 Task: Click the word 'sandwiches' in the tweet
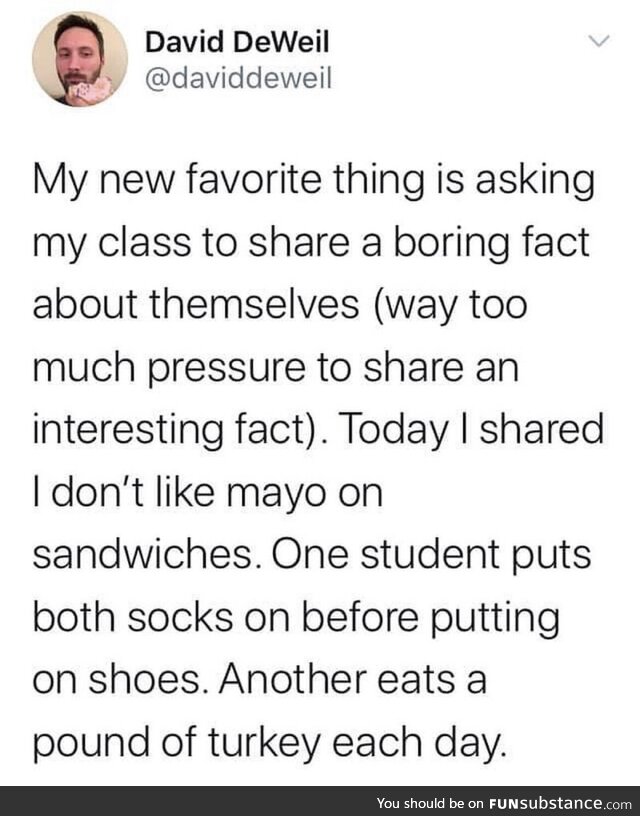point(142,555)
